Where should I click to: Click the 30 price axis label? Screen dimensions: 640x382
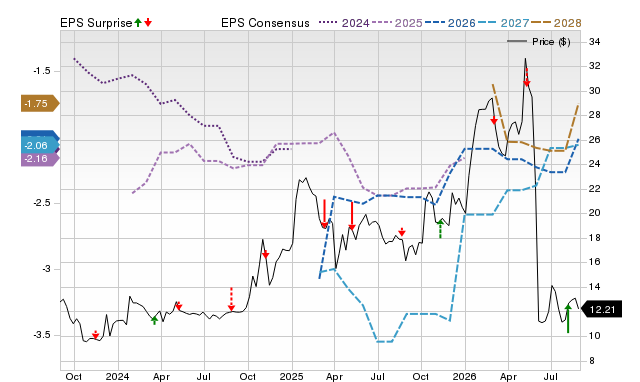tap(594, 91)
